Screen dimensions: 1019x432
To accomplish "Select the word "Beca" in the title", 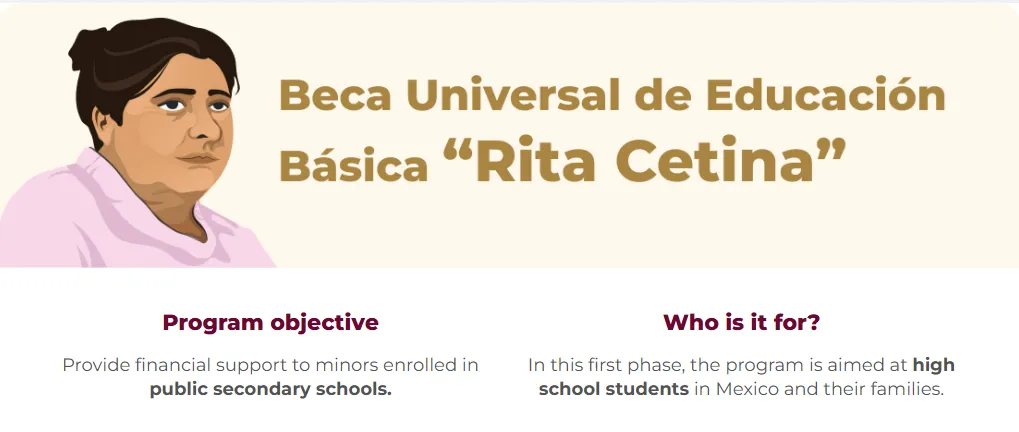I will pyautogui.click(x=335, y=95).
